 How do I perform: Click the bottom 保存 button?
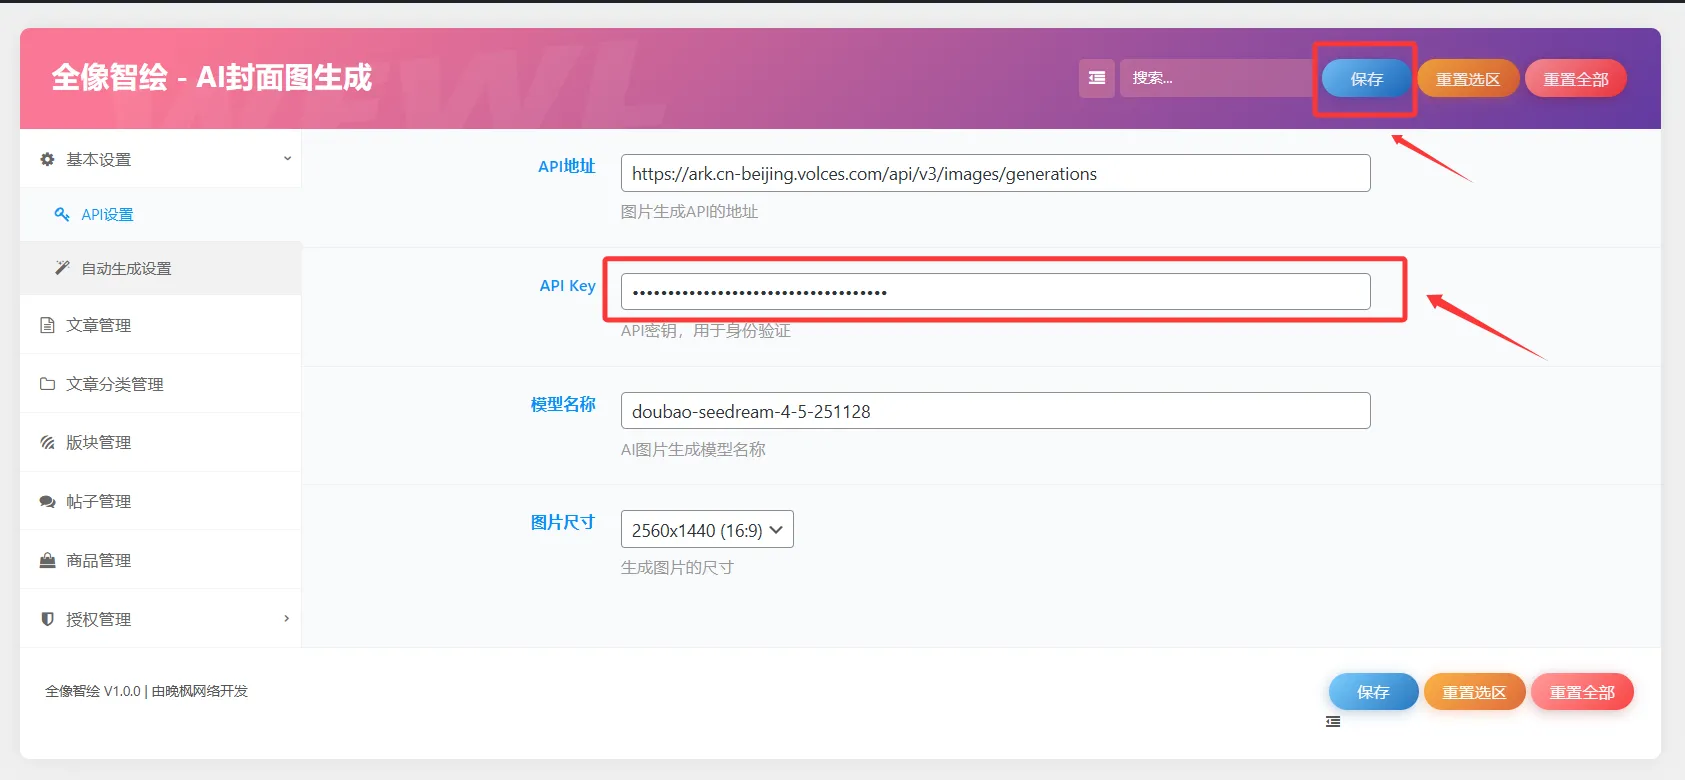(x=1373, y=692)
